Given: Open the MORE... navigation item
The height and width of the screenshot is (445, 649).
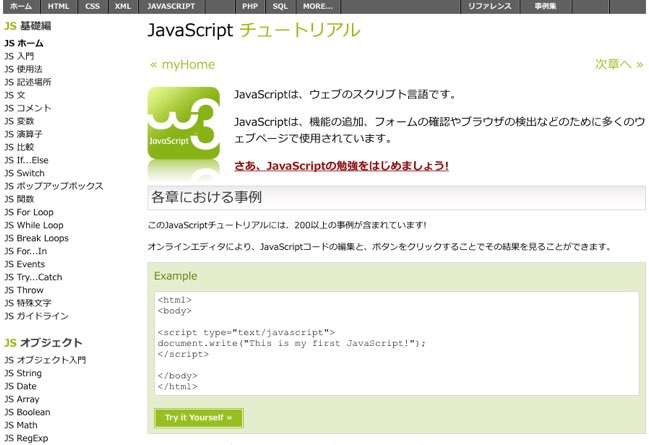Looking at the screenshot, I should 317,6.
